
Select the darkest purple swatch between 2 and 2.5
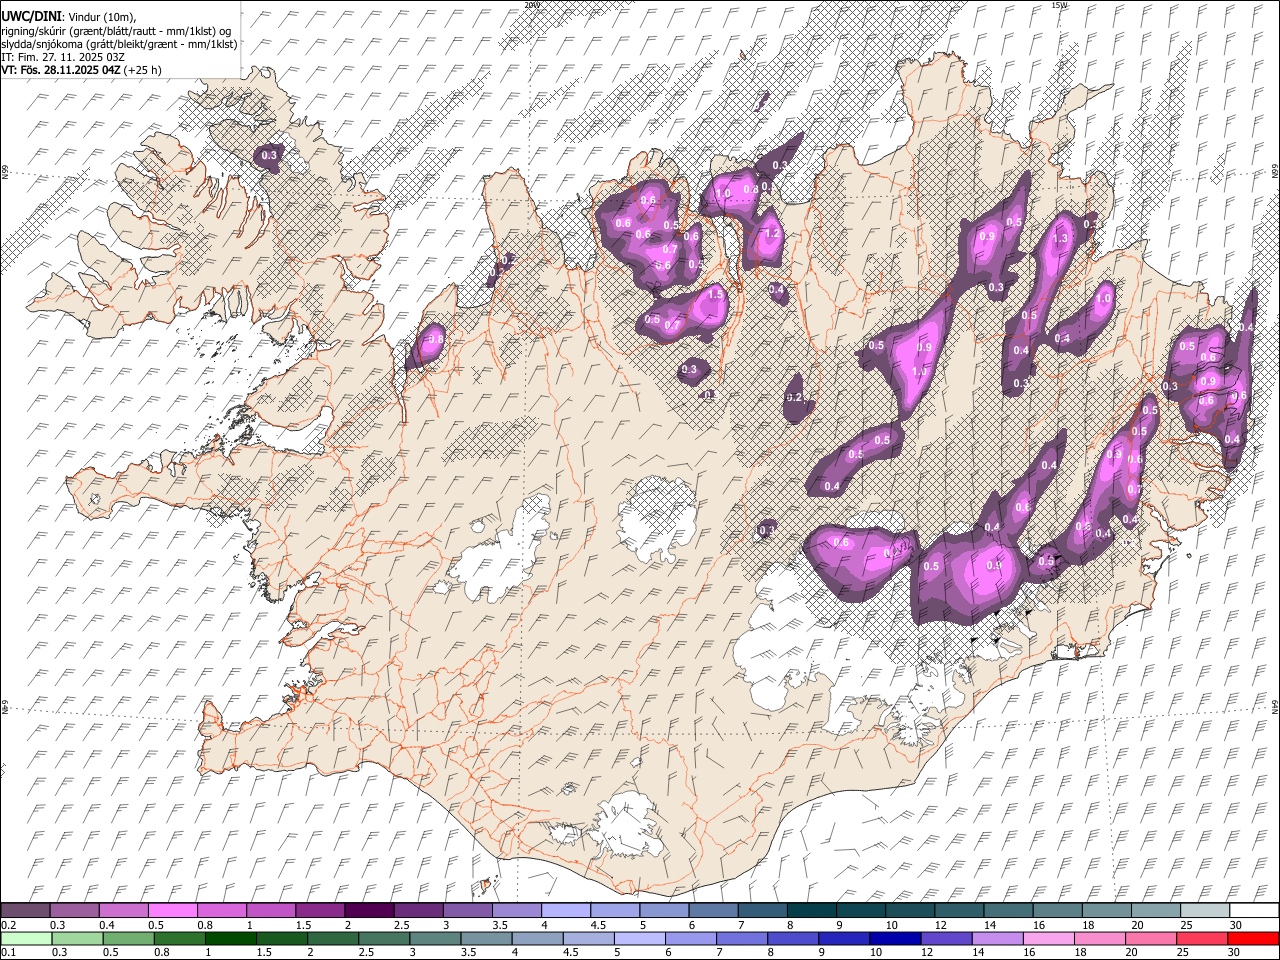point(369,911)
